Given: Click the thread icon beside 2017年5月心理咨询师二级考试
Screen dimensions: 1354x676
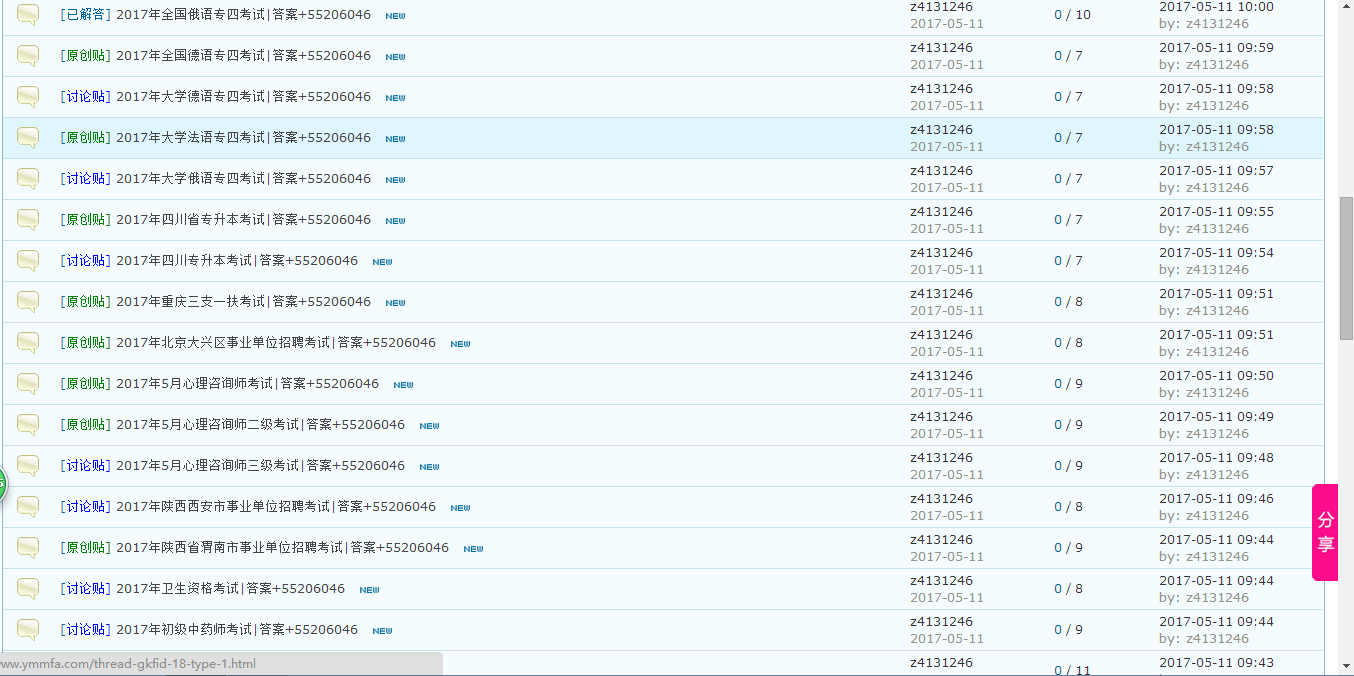Looking at the screenshot, I should [28, 425].
